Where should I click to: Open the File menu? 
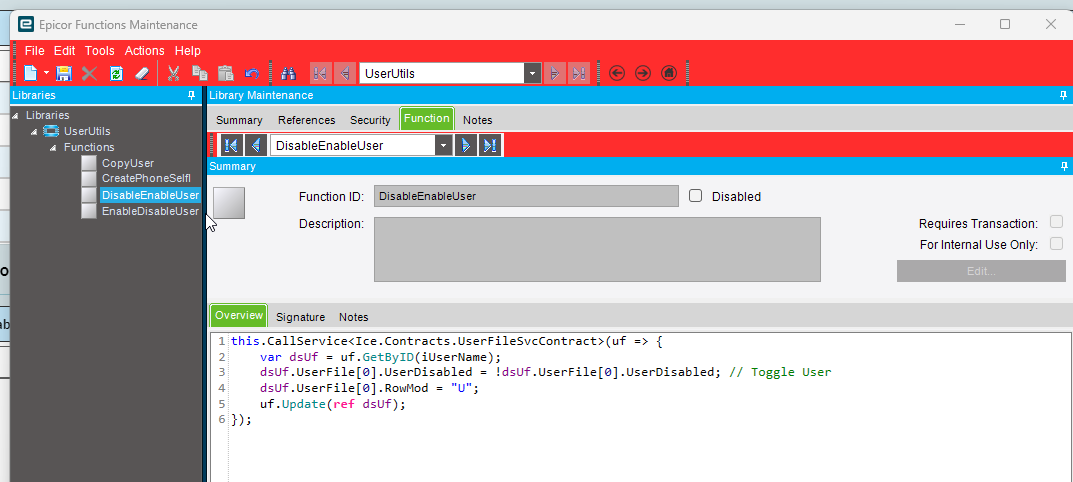pos(34,51)
